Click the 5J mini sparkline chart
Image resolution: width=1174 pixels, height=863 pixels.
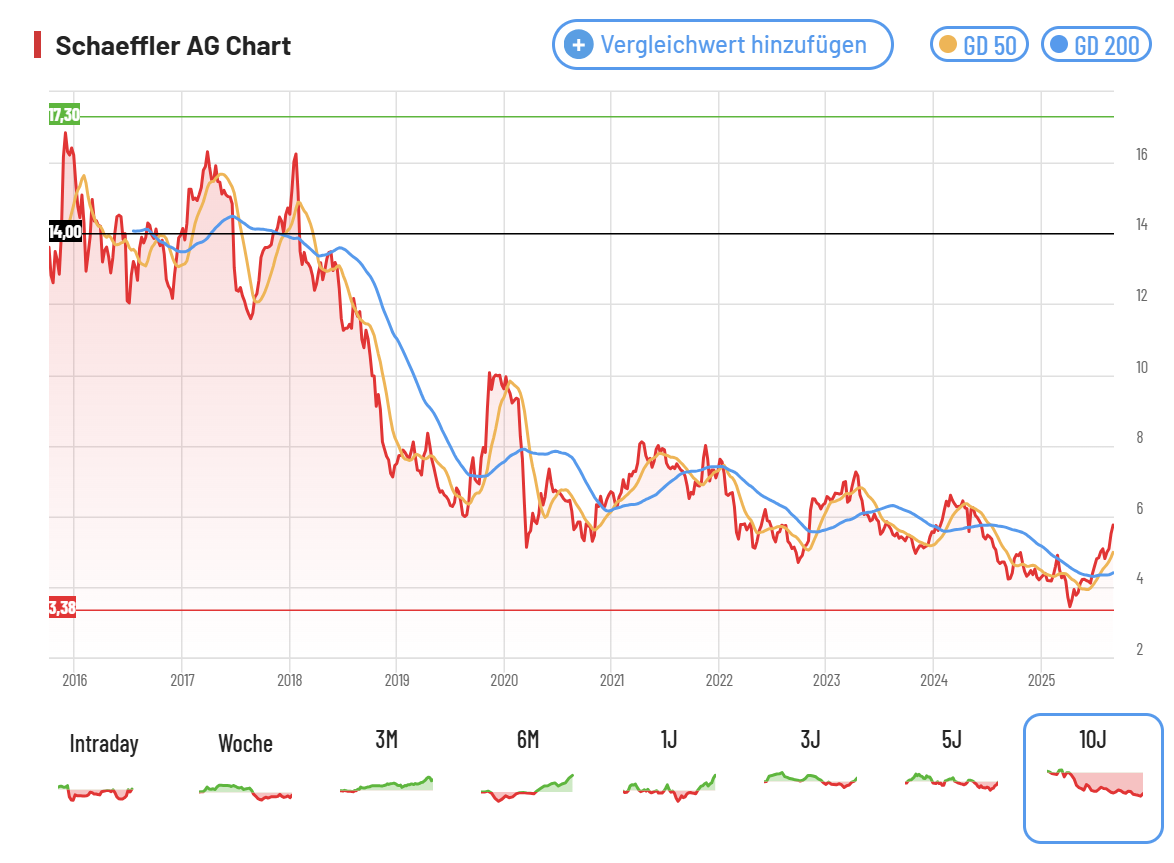click(x=952, y=781)
